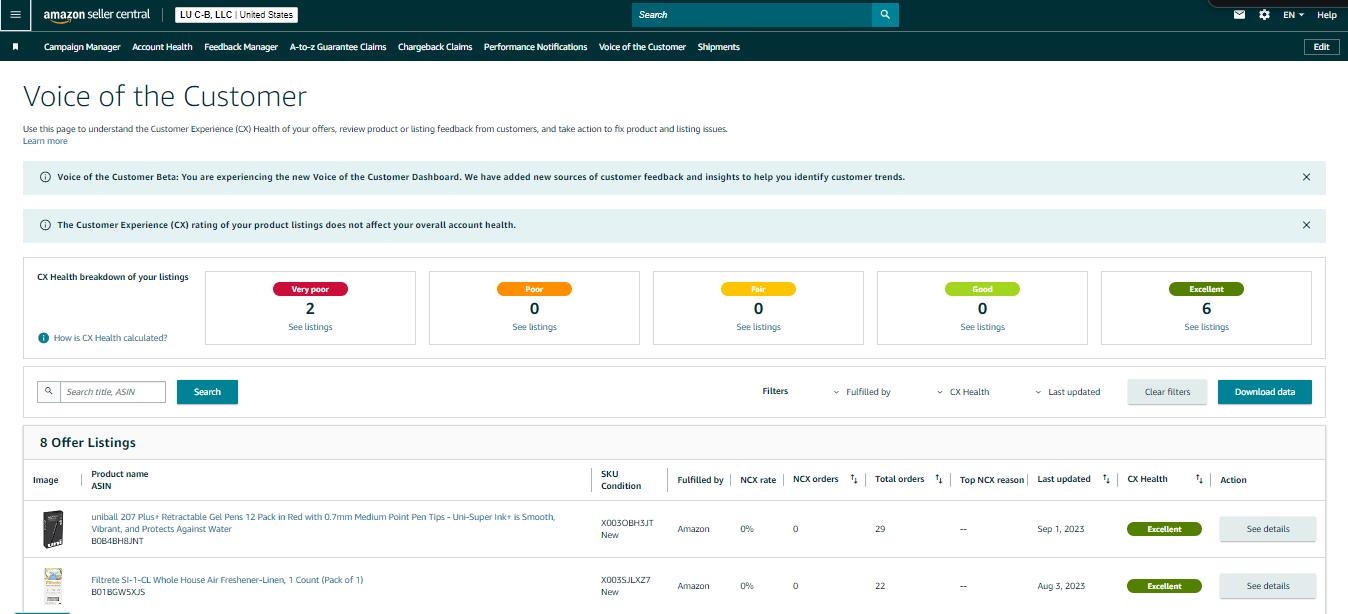This screenshot has height=614, width=1348.
Task: Open Campaign Manager in the nav bar
Action: [x=82, y=47]
